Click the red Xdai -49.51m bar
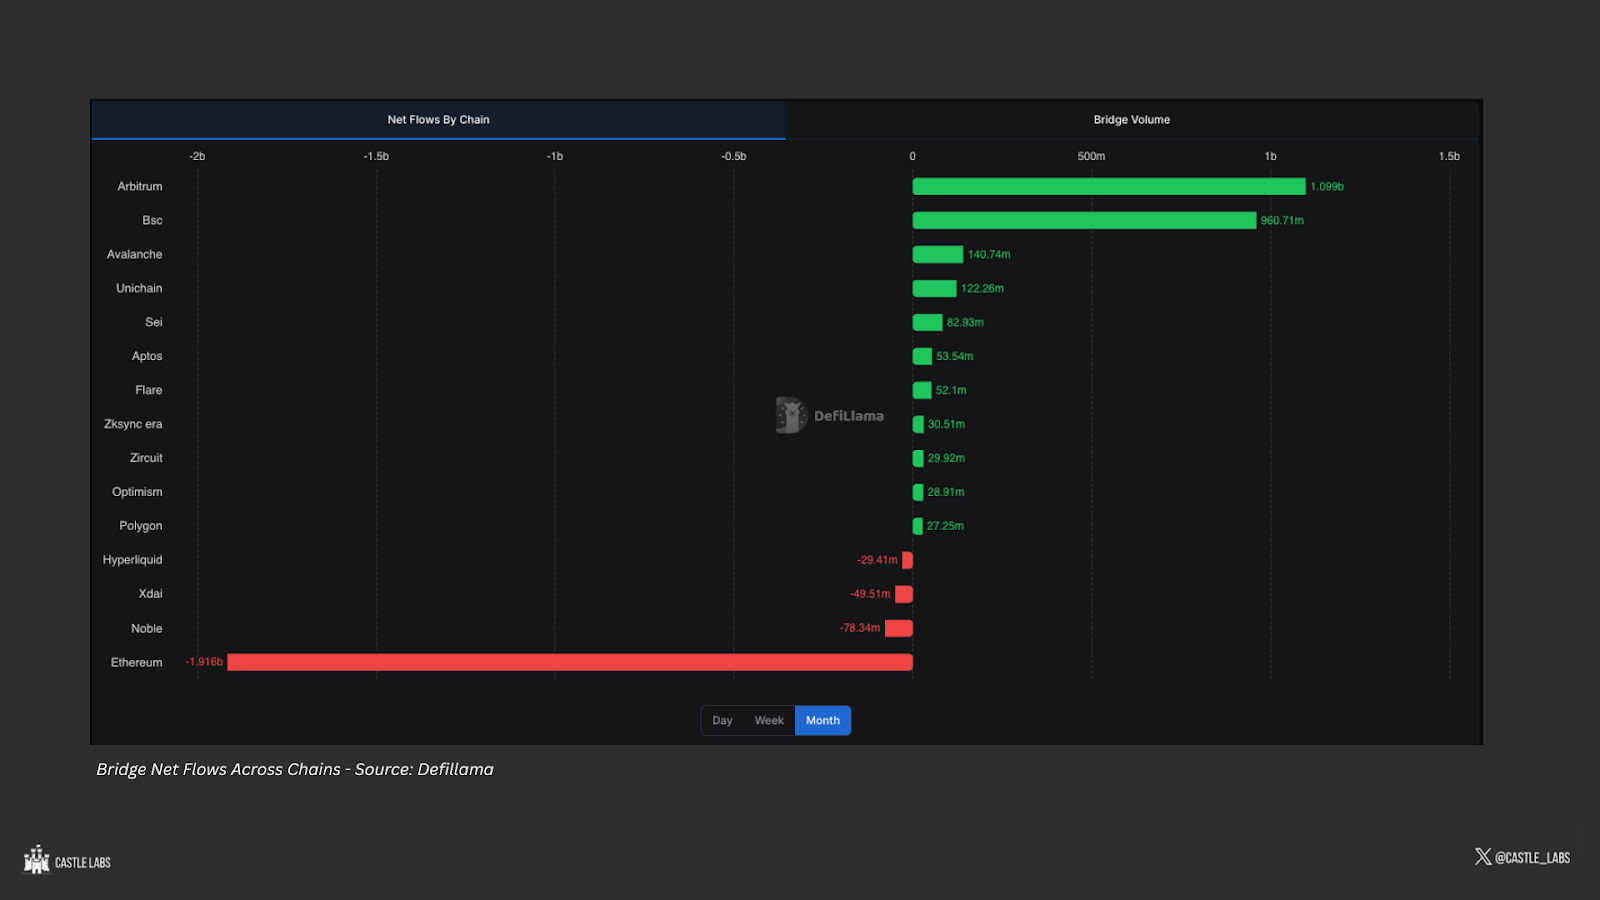 tap(904, 594)
